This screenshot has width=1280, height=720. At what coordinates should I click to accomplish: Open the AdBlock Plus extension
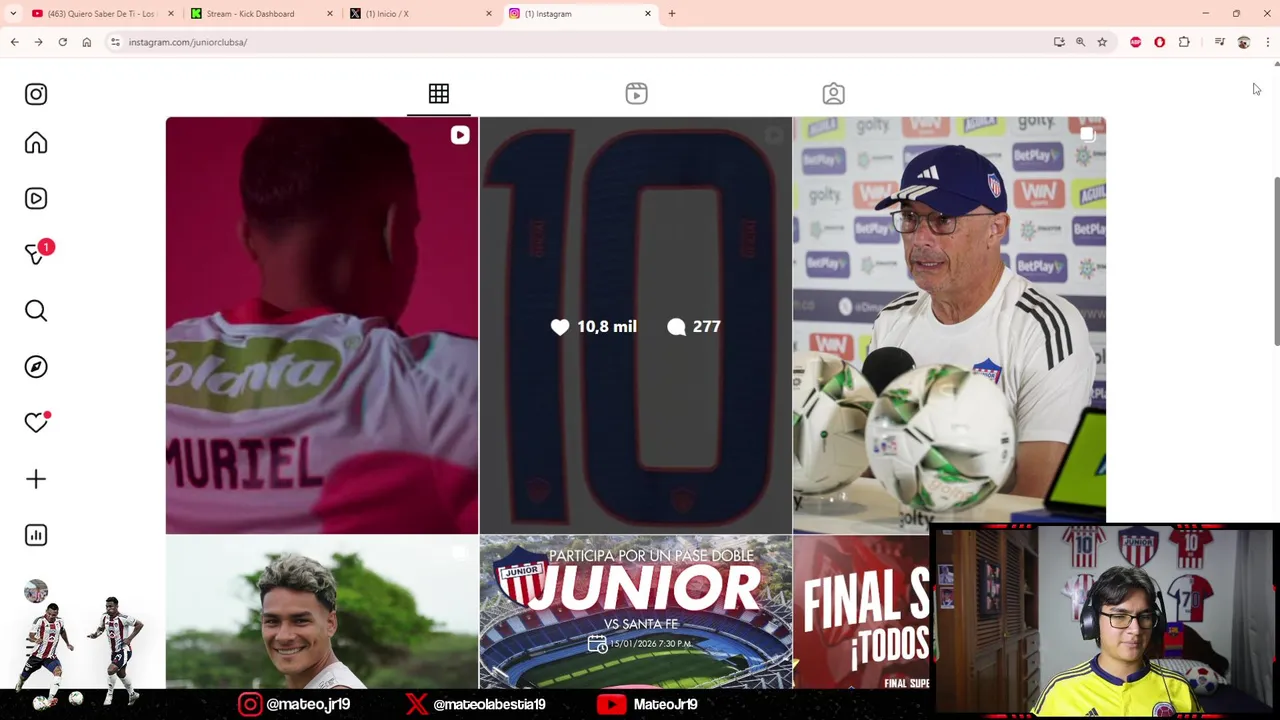pos(1136,42)
